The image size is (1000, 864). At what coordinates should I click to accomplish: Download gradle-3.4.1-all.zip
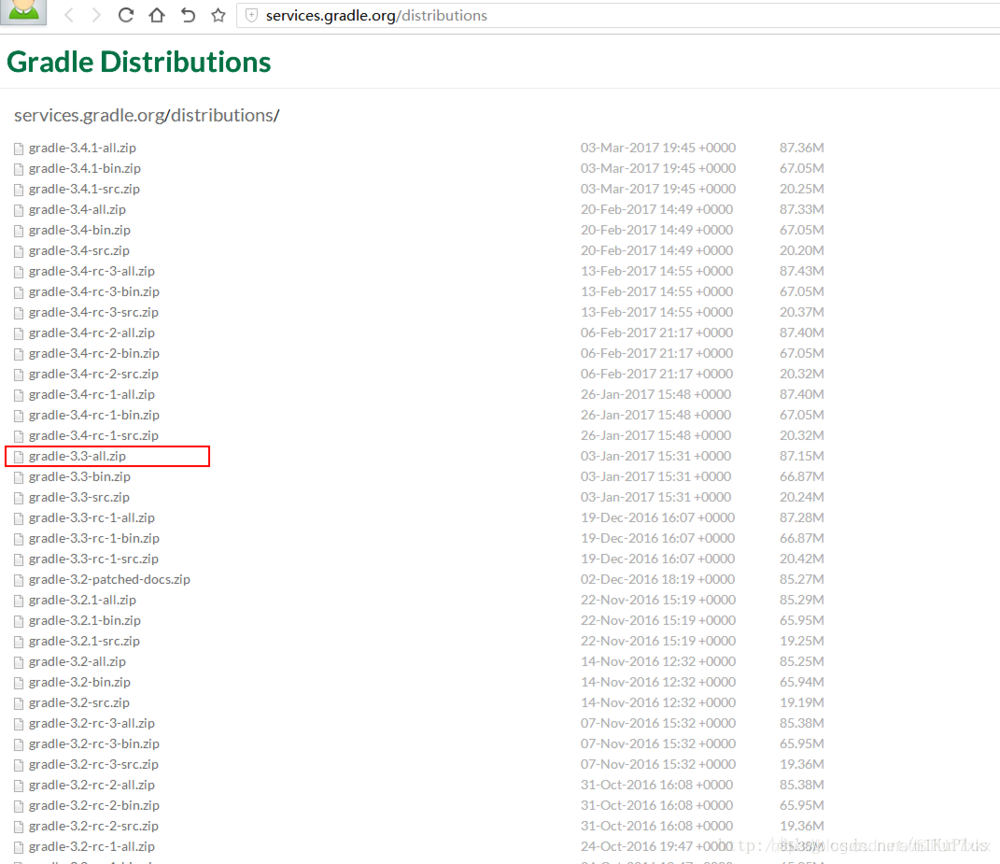(82, 148)
